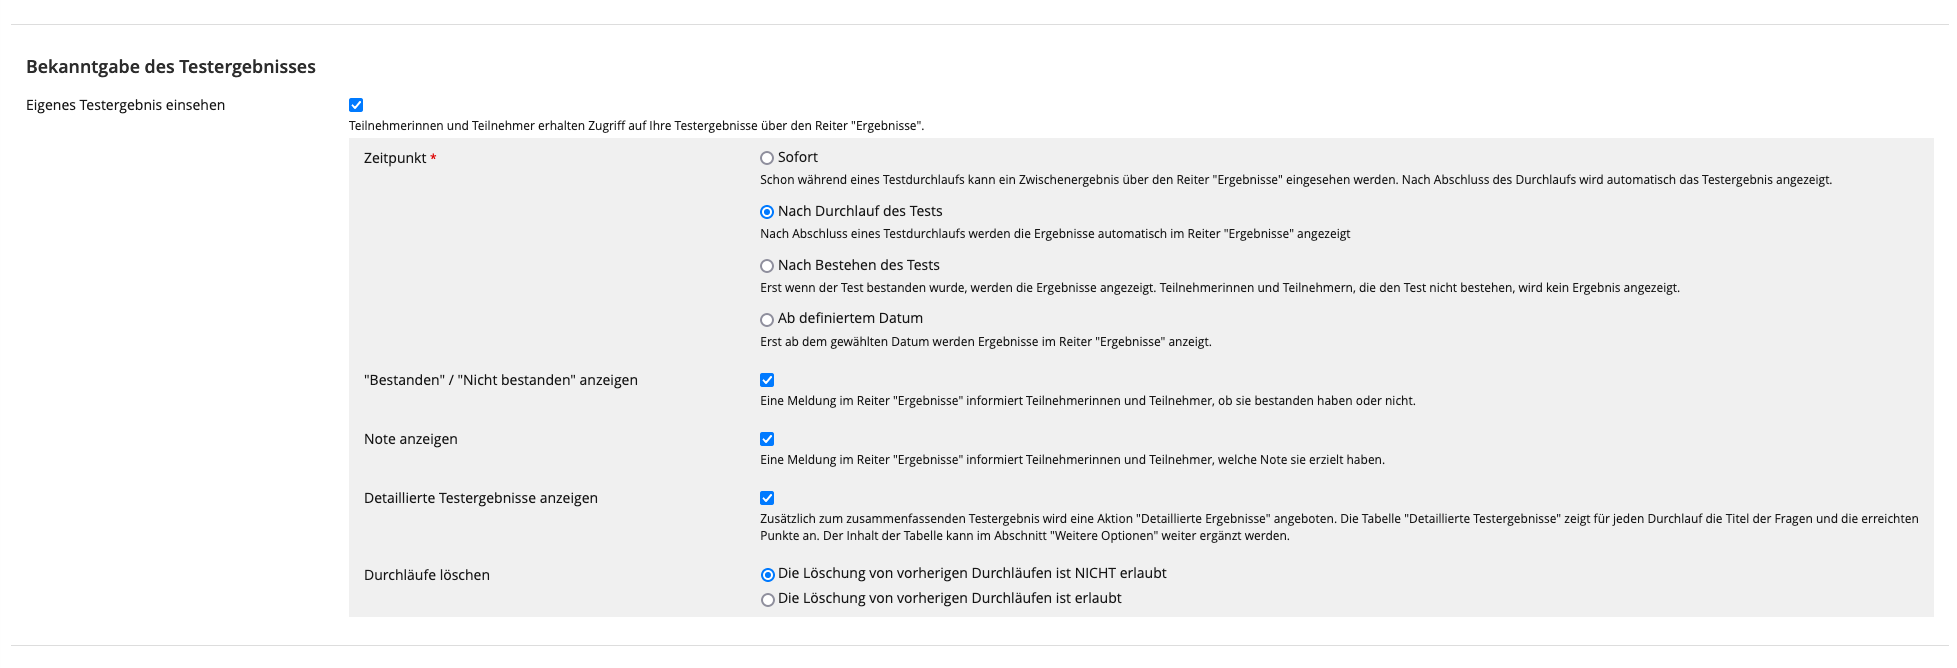Viewport: 1957px width, 668px height.
Task: Click the Zeitpunkt required field label
Action: point(395,158)
